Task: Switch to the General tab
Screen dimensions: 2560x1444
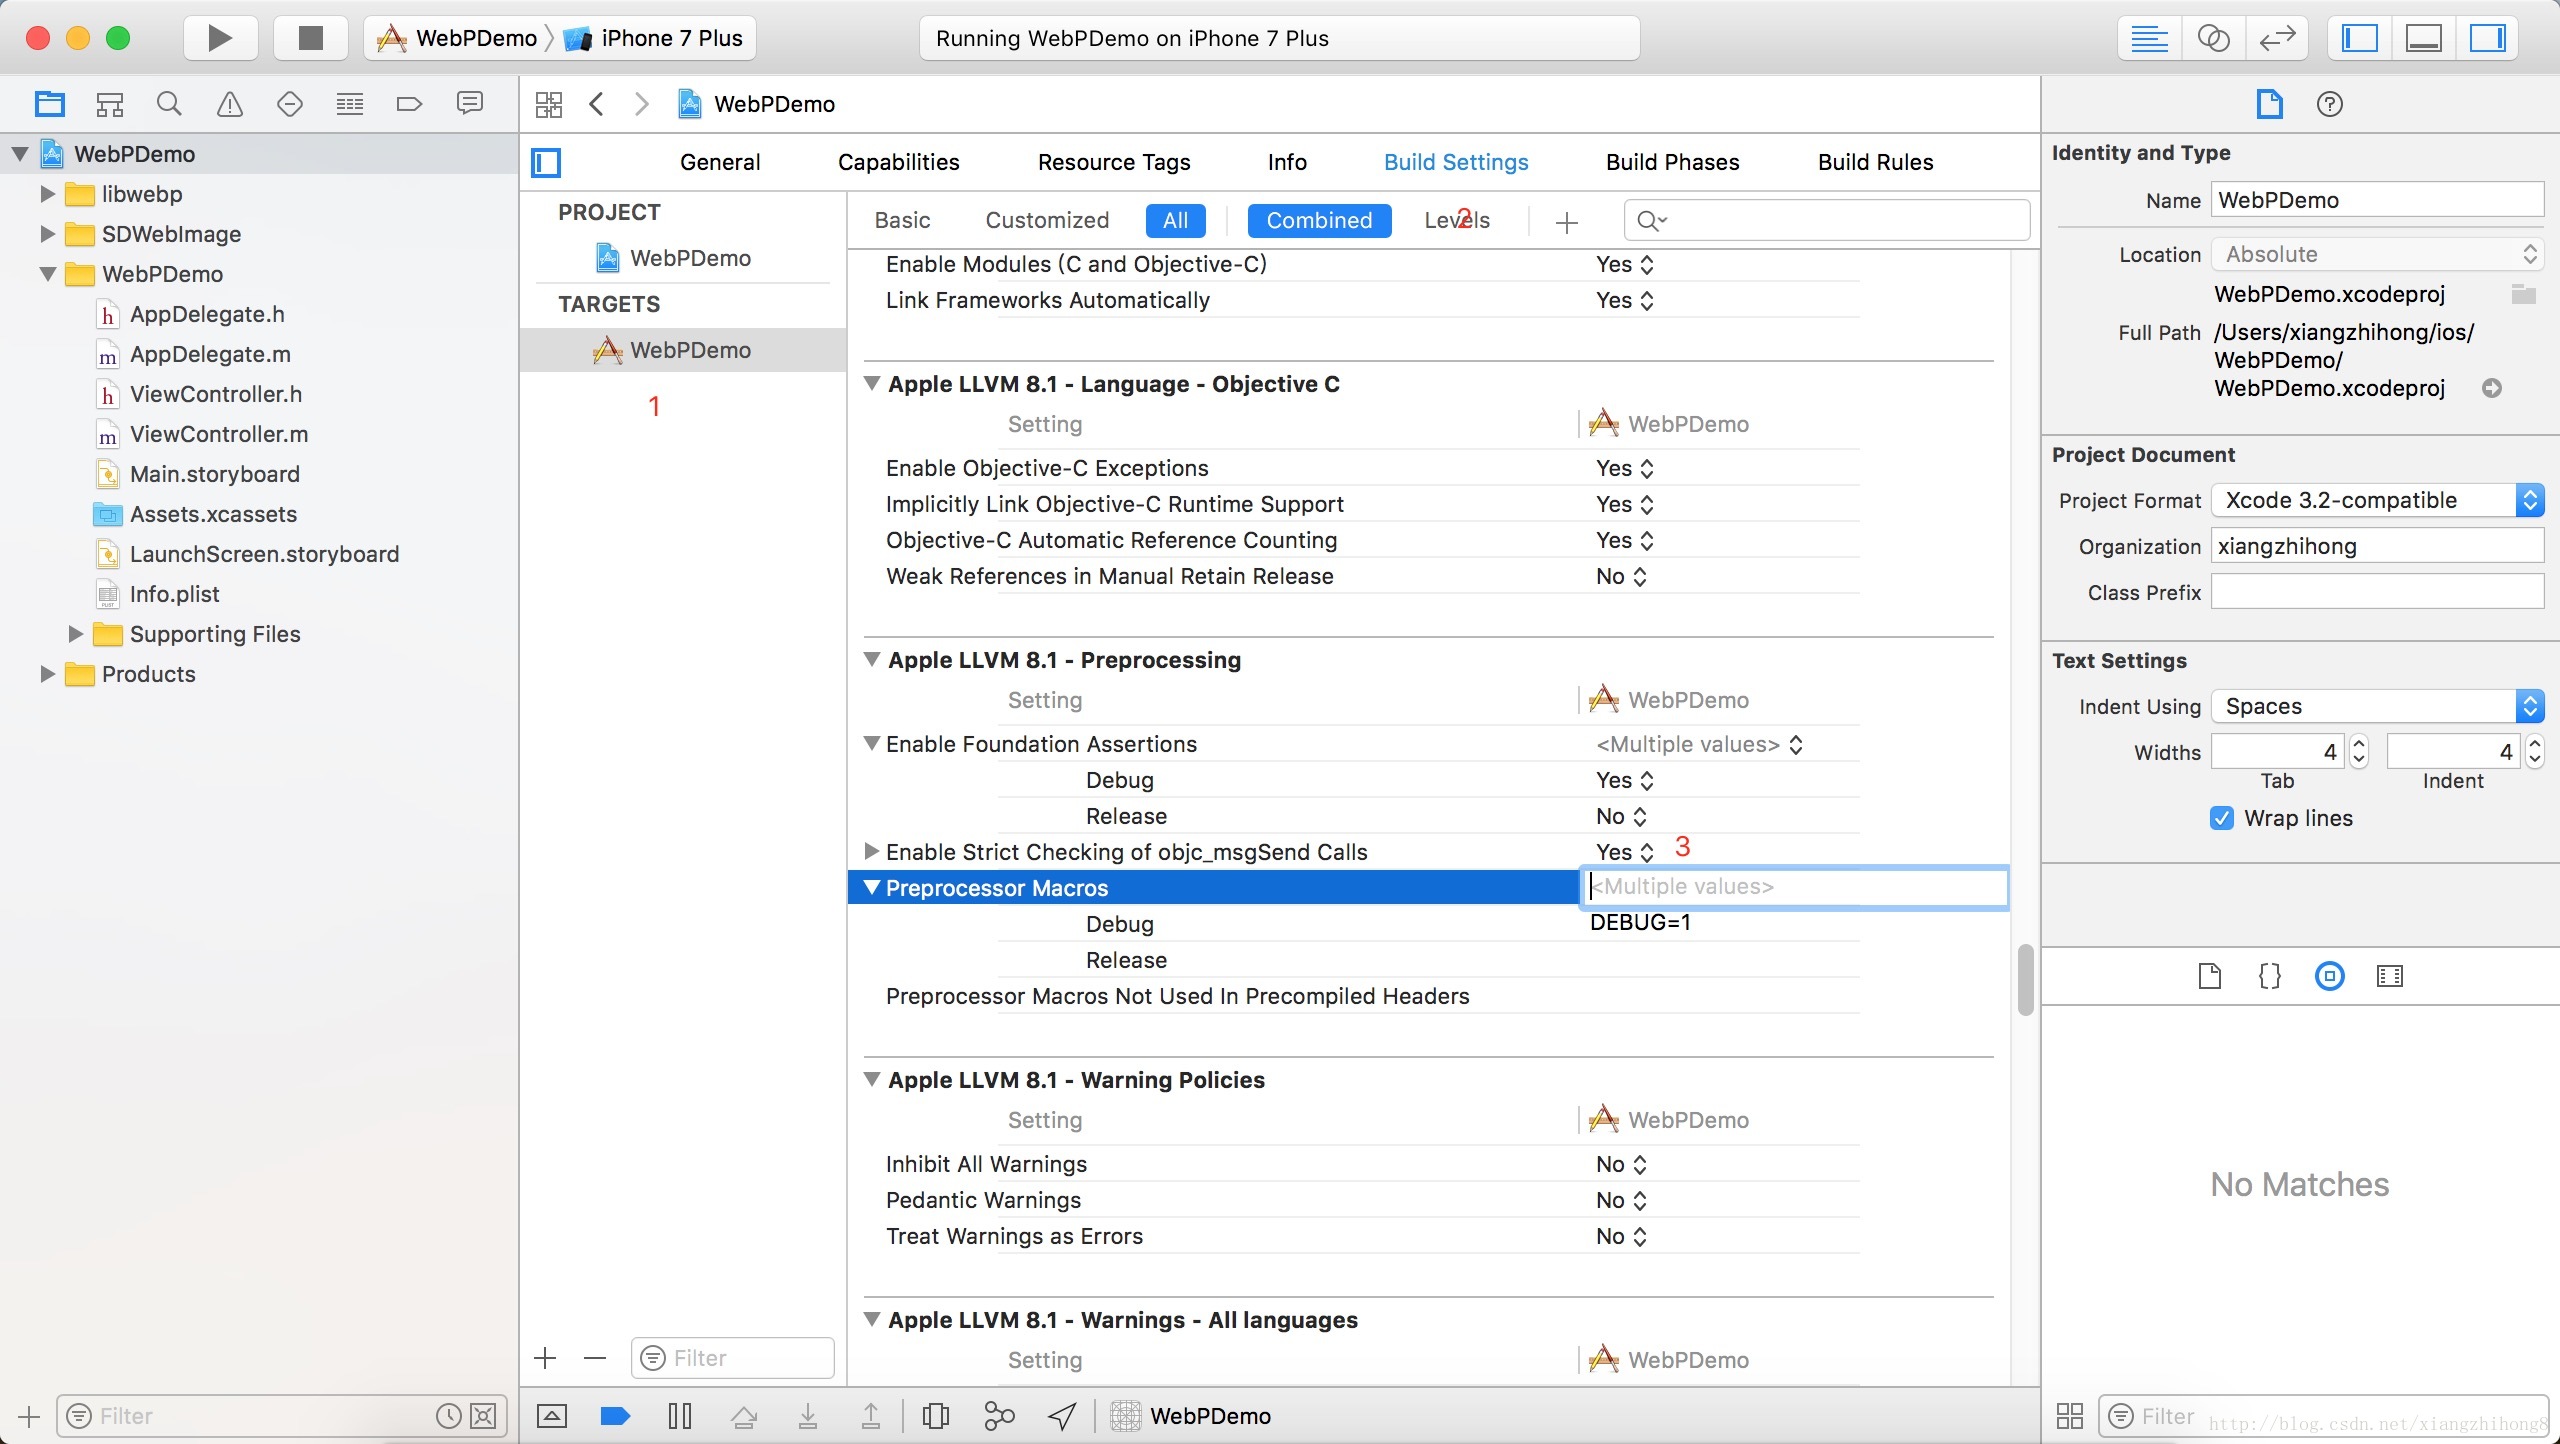Action: pyautogui.click(x=720, y=162)
